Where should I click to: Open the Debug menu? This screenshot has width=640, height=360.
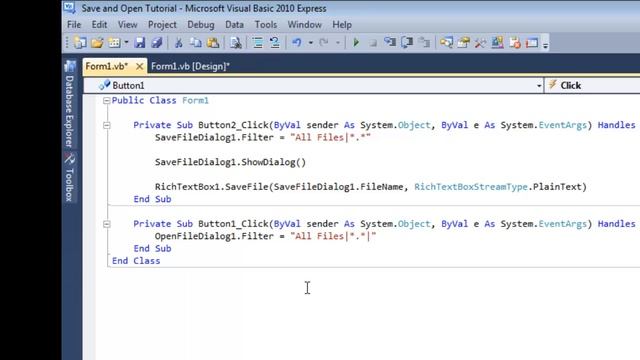click(x=201, y=25)
